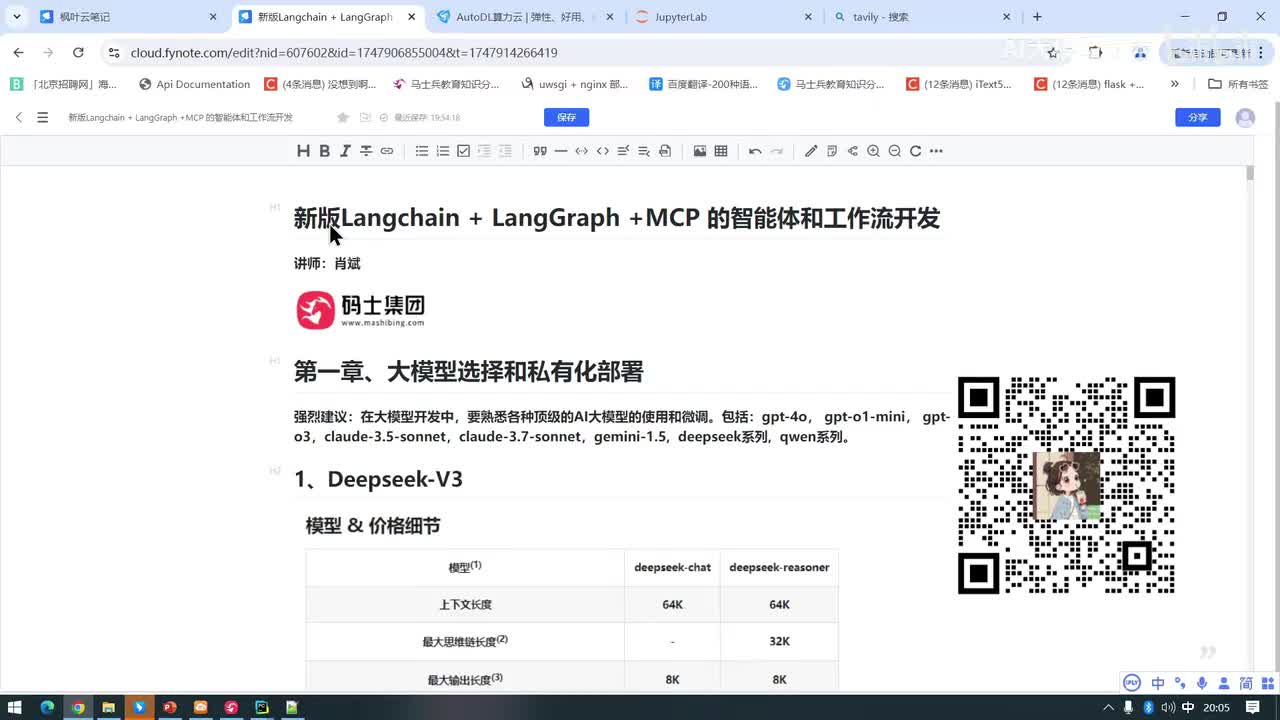1280x720 pixels.
Task: Open the Api Documentation bookmark
Action: (x=195, y=84)
